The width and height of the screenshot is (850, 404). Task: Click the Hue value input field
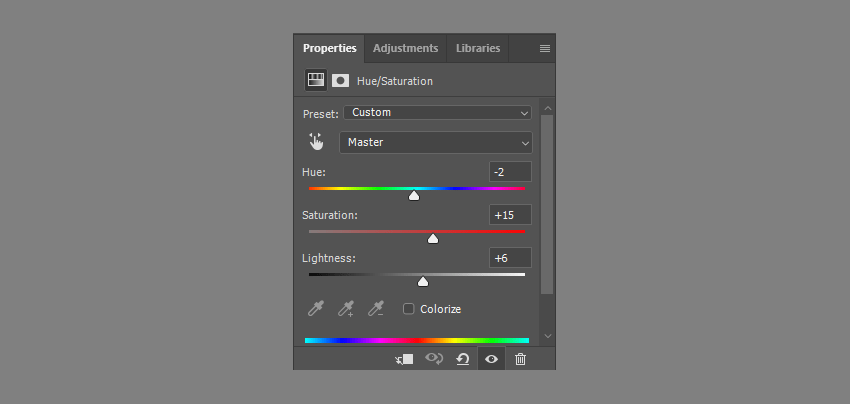pyautogui.click(x=510, y=172)
